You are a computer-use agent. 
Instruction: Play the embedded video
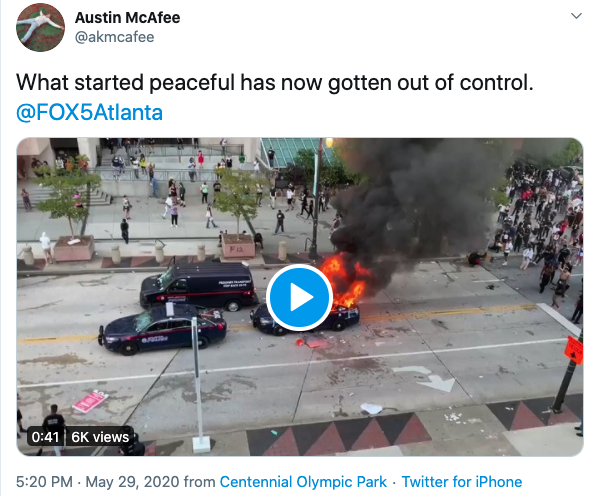click(x=299, y=297)
